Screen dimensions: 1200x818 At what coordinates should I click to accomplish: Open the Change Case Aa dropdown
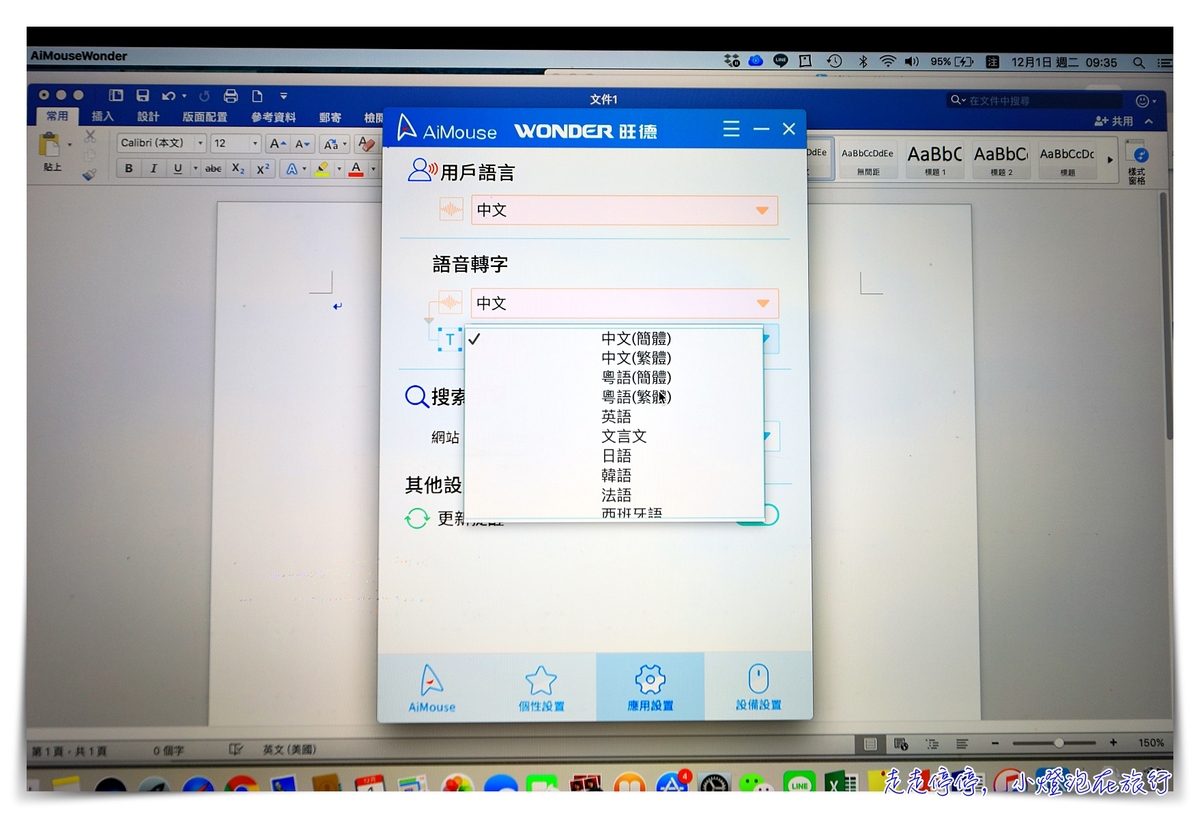coord(334,143)
